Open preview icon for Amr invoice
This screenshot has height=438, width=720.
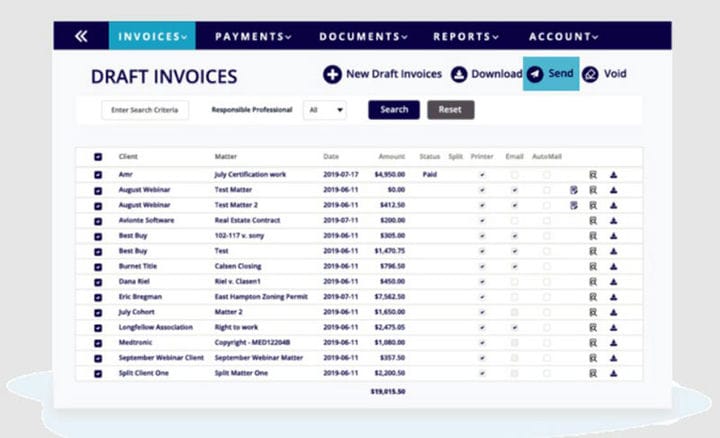[x=593, y=175]
